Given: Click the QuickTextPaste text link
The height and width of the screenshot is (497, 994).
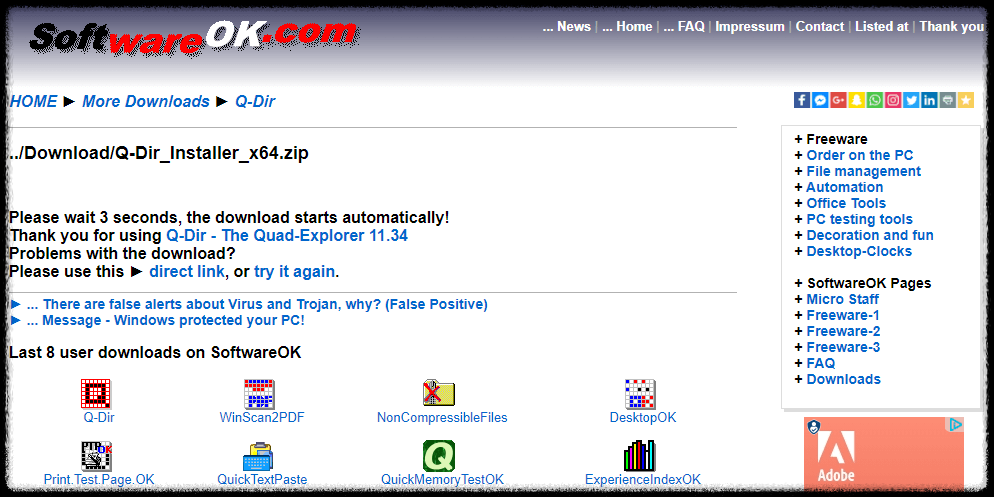Looking at the screenshot, I should pyautogui.click(x=262, y=479).
